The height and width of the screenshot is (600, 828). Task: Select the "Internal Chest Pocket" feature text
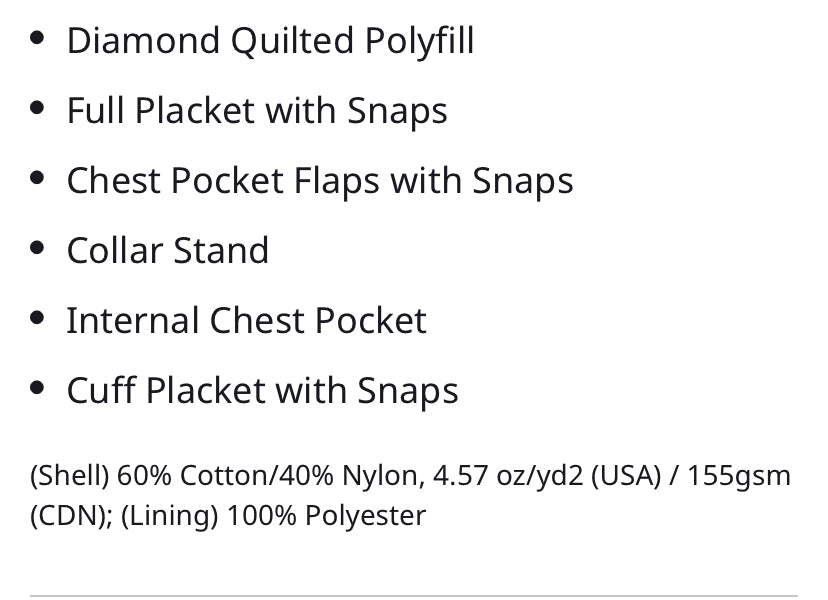246,320
